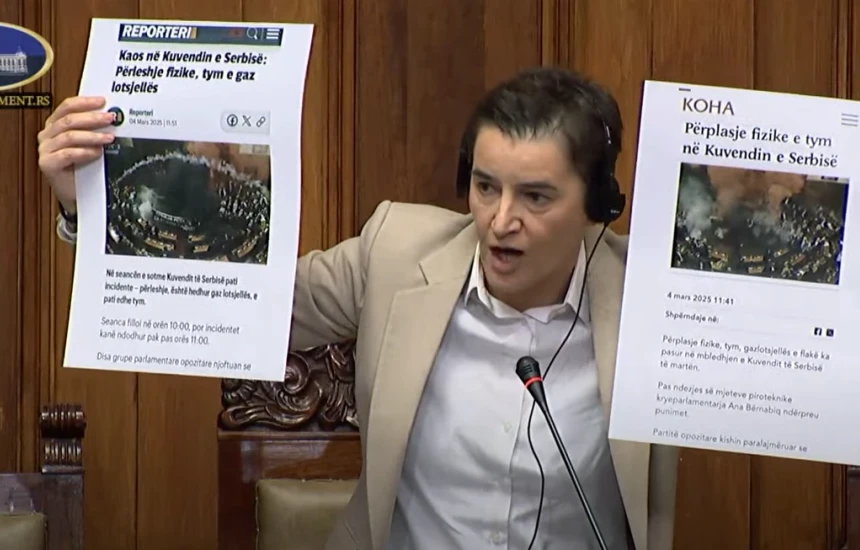This screenshot has height=550, width=860.
Task: Open the KOHA article smoke photo
Action: [x=759, y=223]
